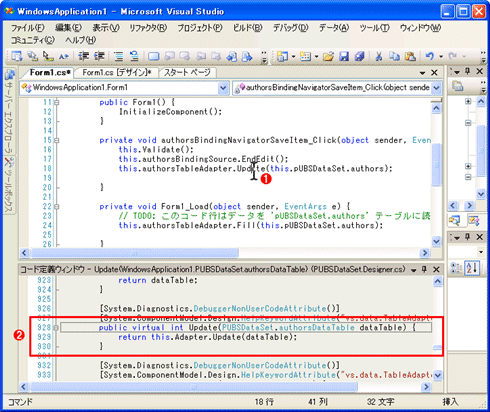Open the データ(A) menu
Viewport: 490px width, 412px height.
(x=334, y=28)
